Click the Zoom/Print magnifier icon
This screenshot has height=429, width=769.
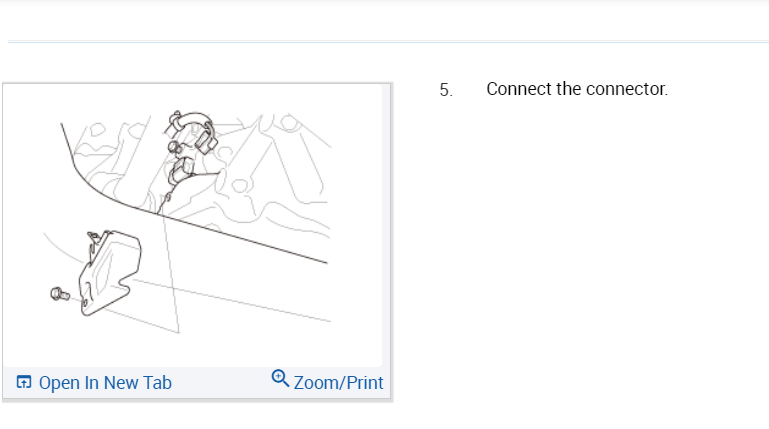(280, 378)
